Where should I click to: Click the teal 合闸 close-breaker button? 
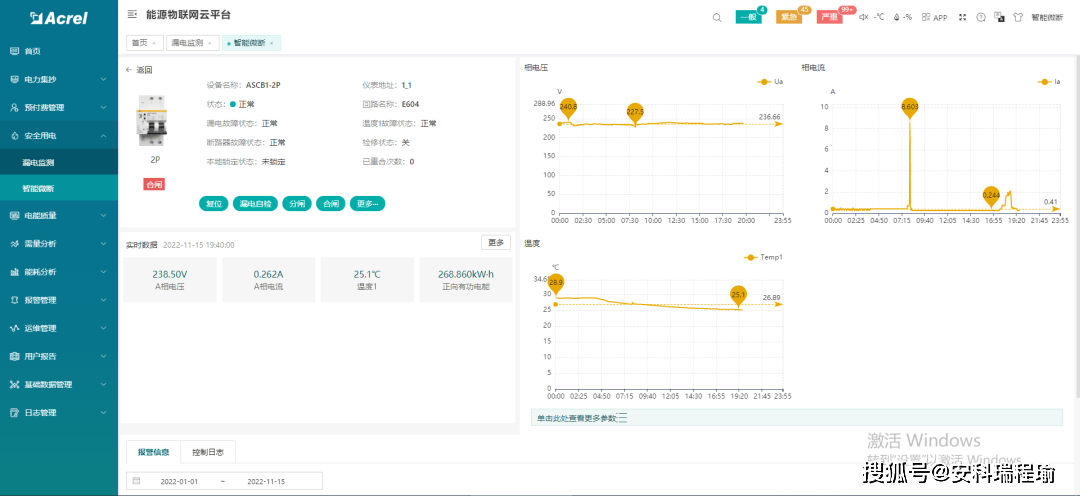click(x=331, y=204)
